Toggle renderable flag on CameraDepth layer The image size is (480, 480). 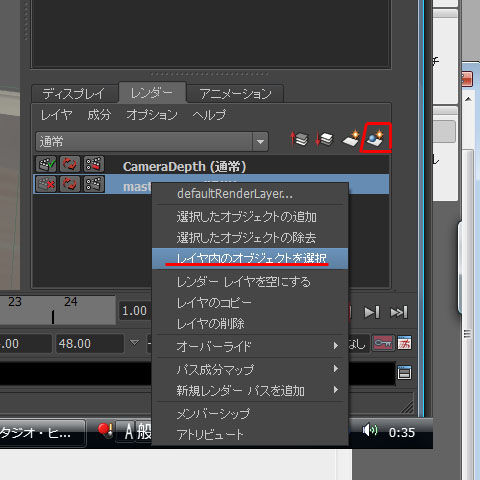[46, 164]
